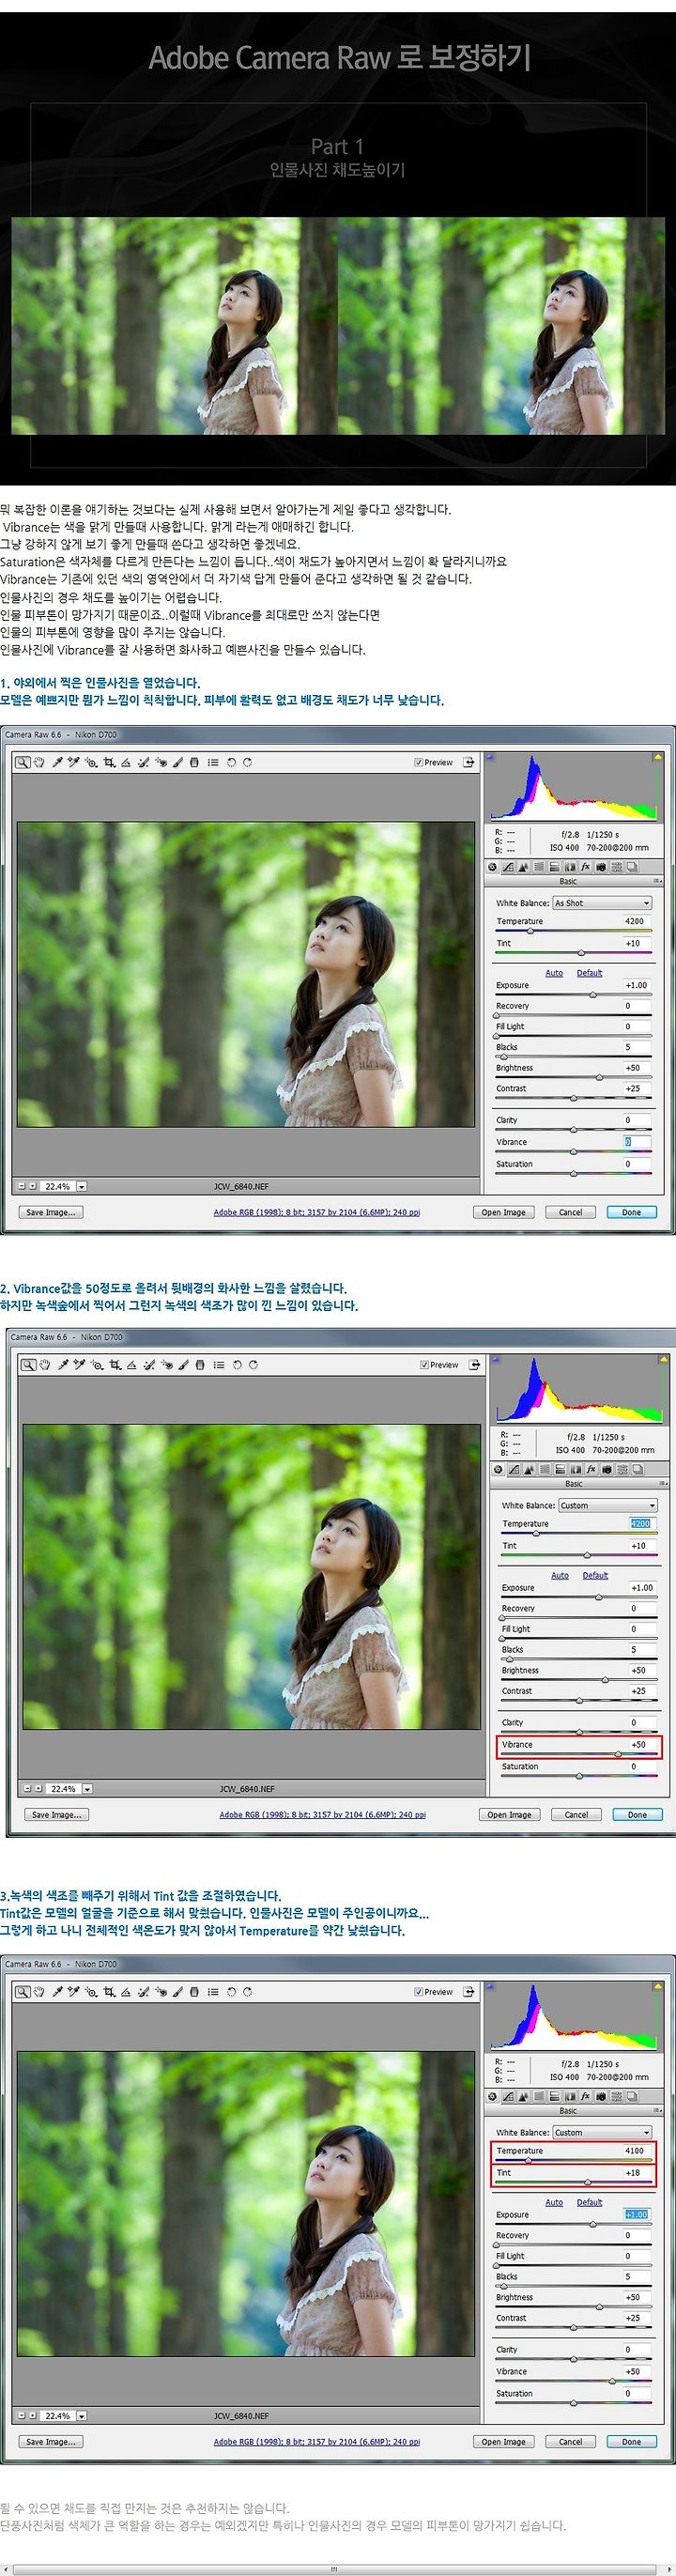676x2576 pixels.
Task: Click zoom in plus button in second window
Action: [x=38, y=1788]
